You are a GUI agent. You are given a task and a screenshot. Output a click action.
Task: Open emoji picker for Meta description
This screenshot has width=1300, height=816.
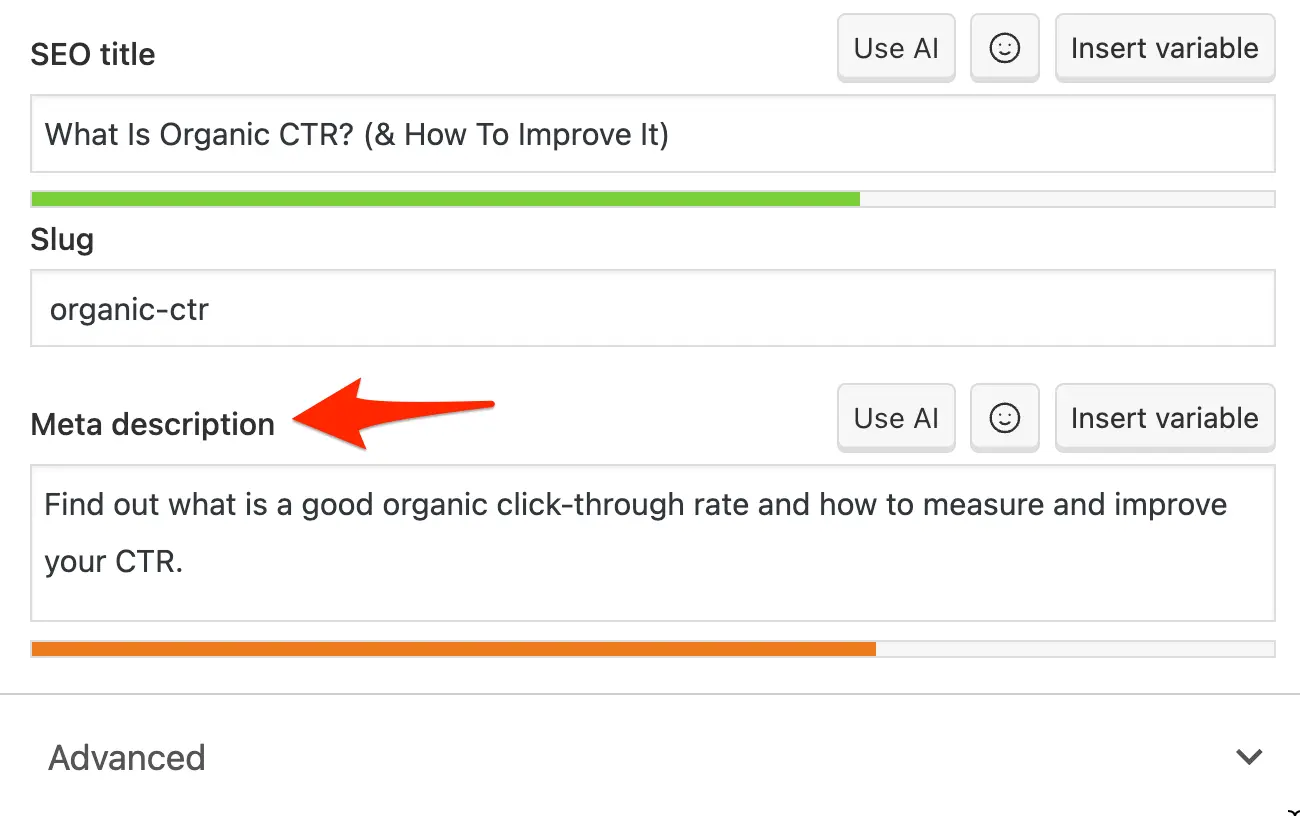coord(1004,418)
